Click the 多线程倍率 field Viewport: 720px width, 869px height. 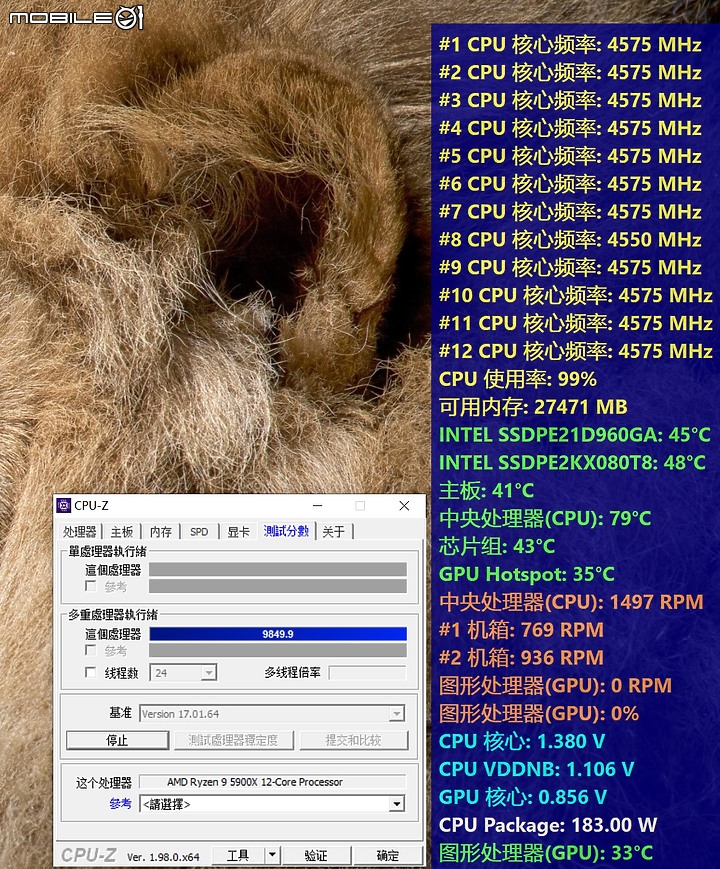point(367,673)
